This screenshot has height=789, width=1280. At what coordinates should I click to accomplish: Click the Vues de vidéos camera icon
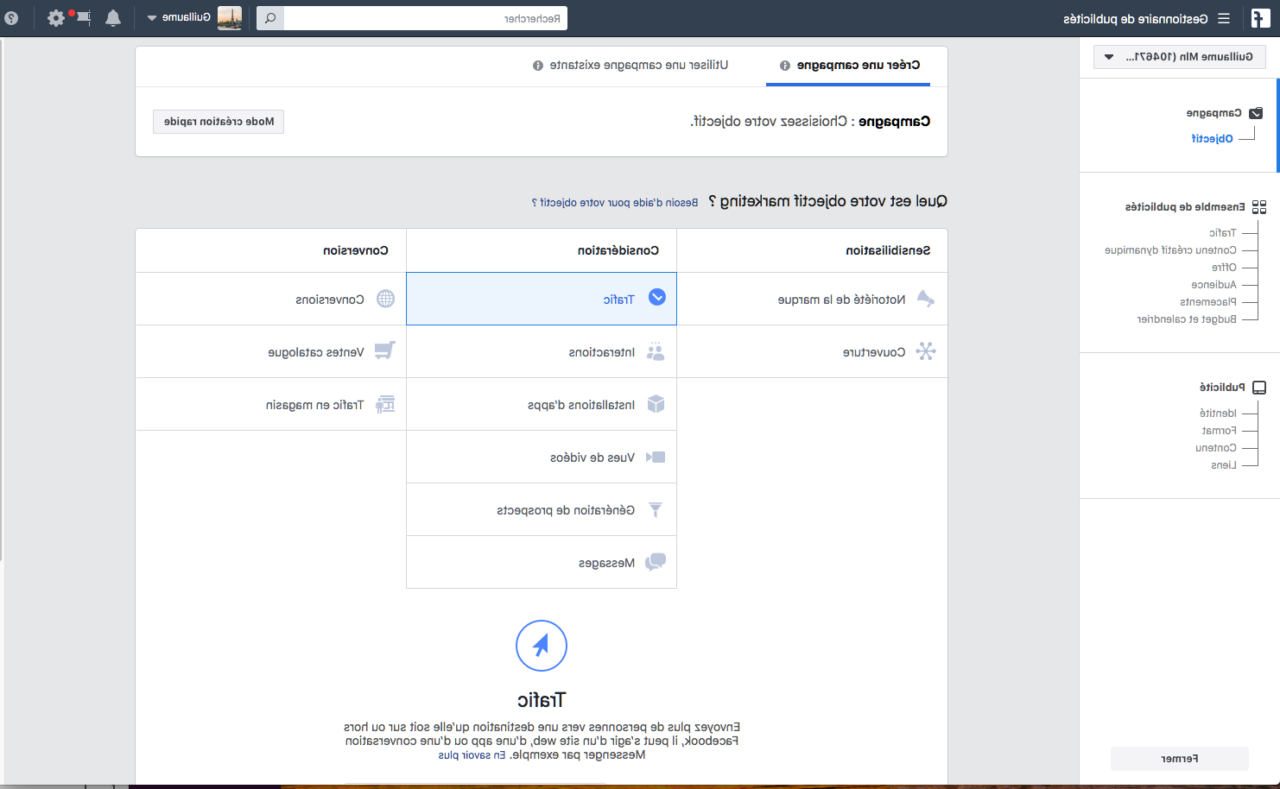(656, 457)
